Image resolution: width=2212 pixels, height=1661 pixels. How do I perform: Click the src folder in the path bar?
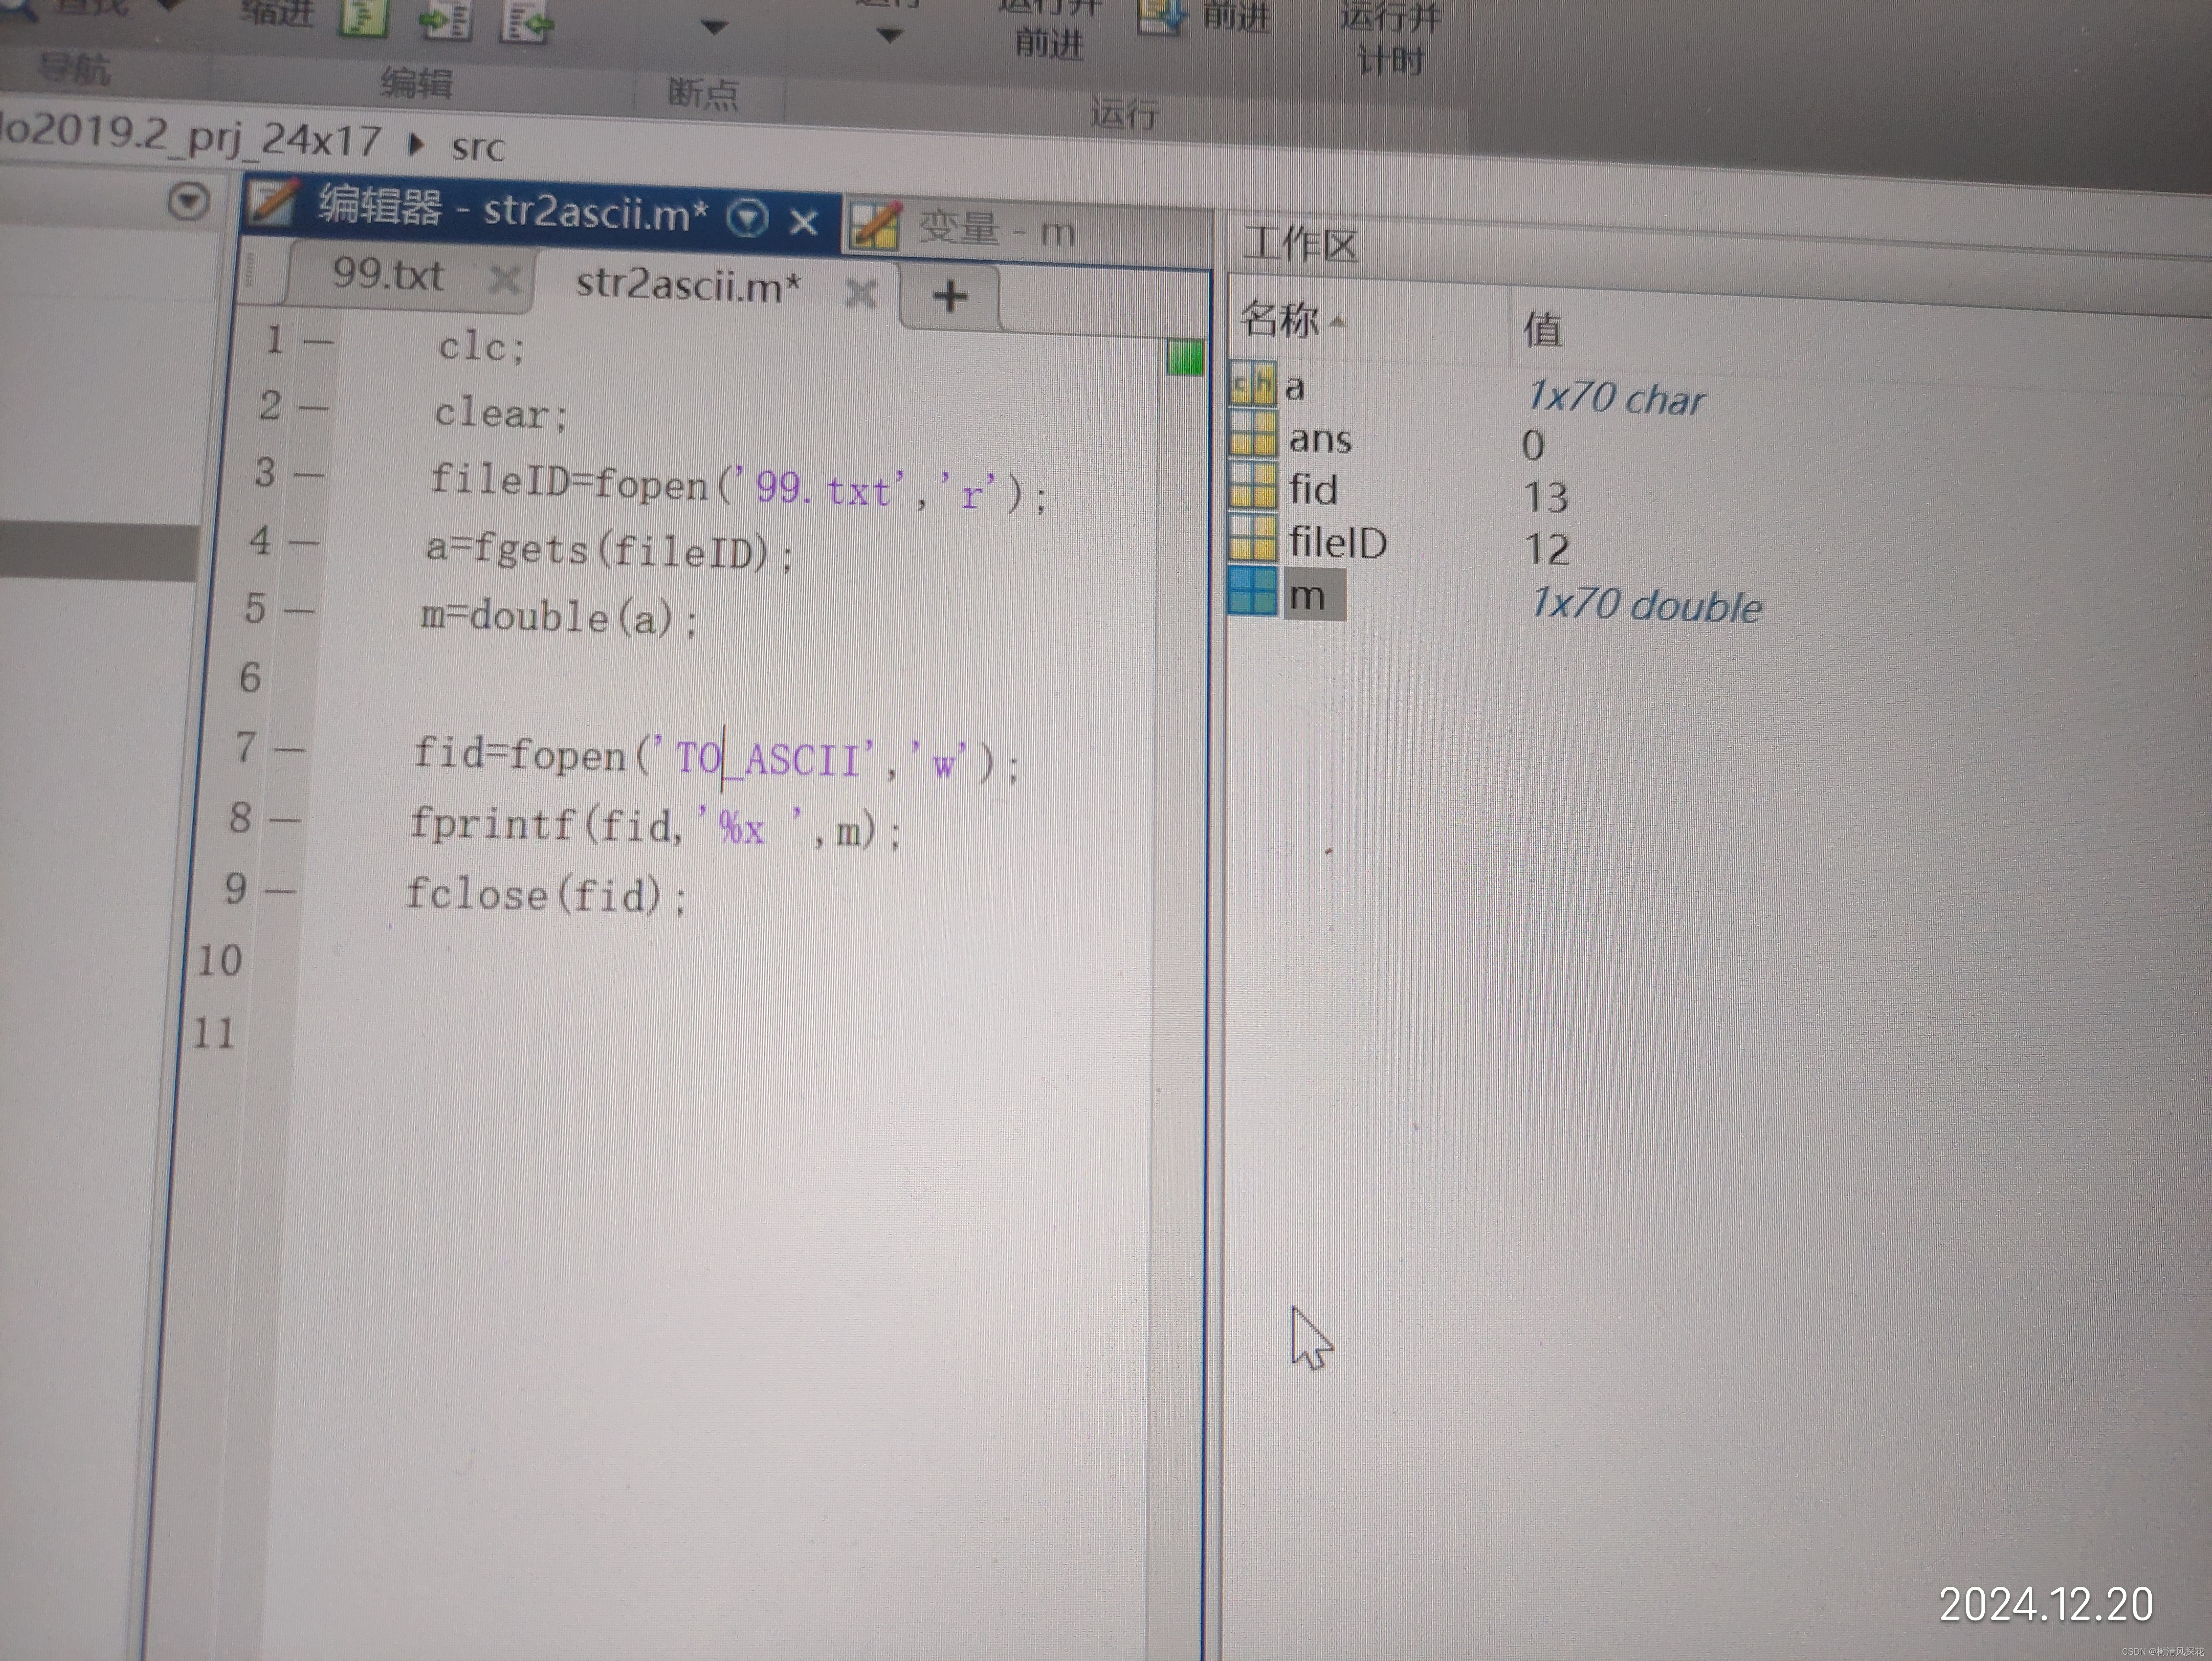pos(478,148)
